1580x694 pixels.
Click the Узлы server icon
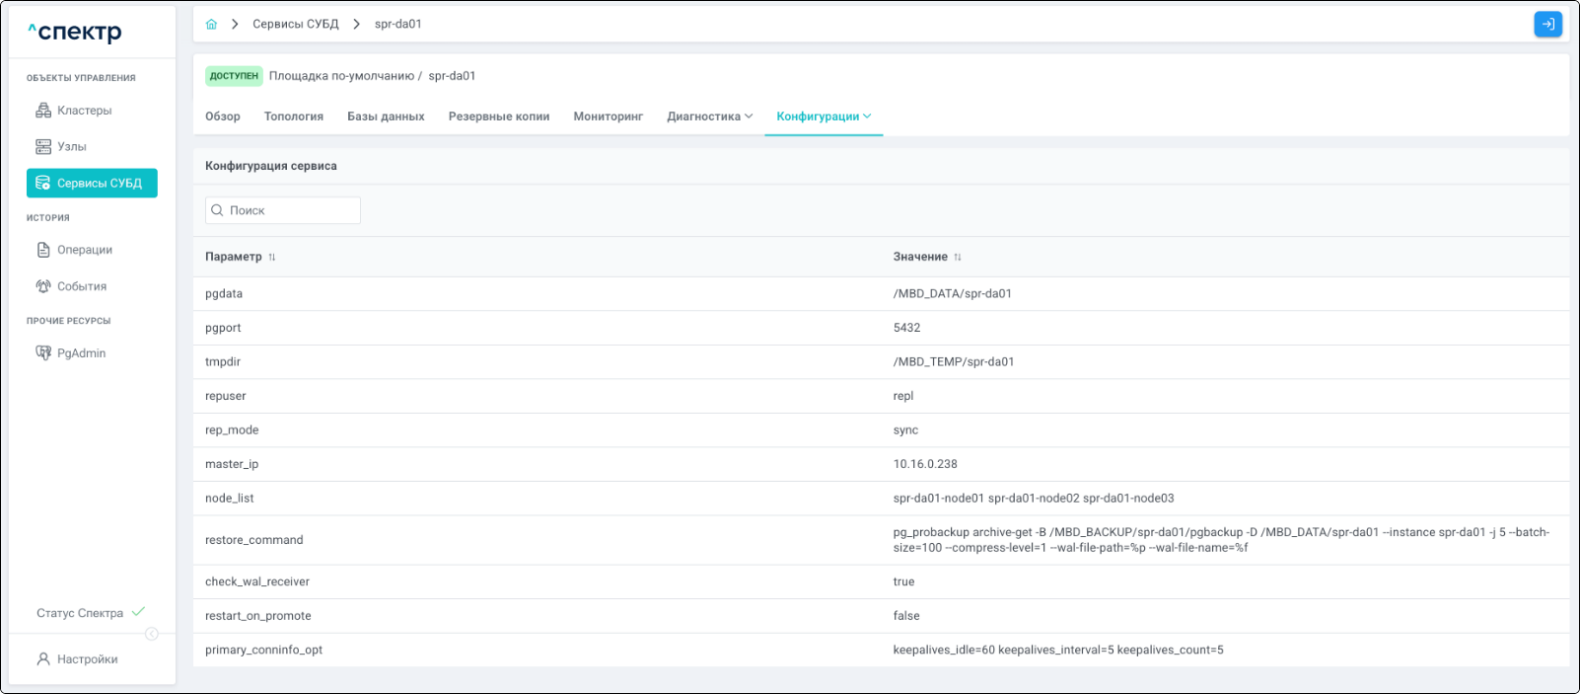(43, 147)
